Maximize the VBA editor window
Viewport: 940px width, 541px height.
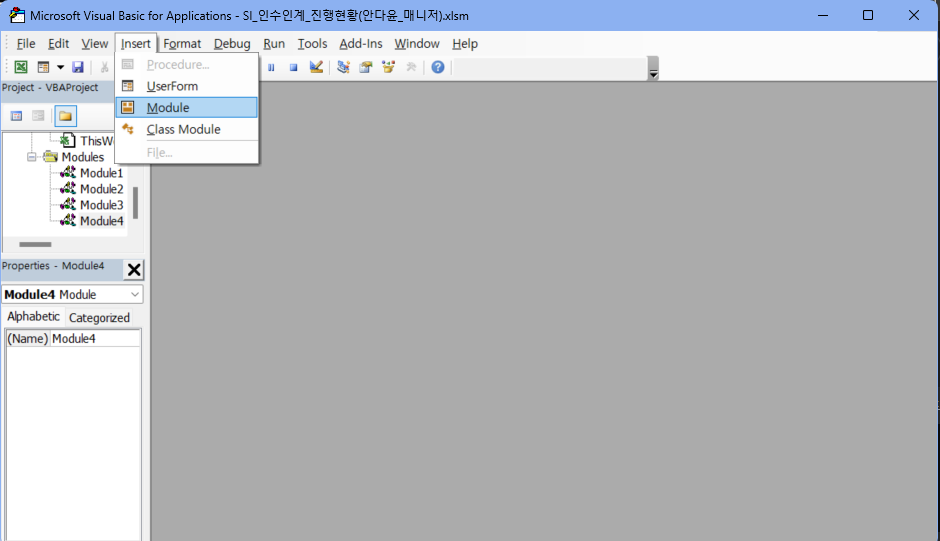(867, 15)
